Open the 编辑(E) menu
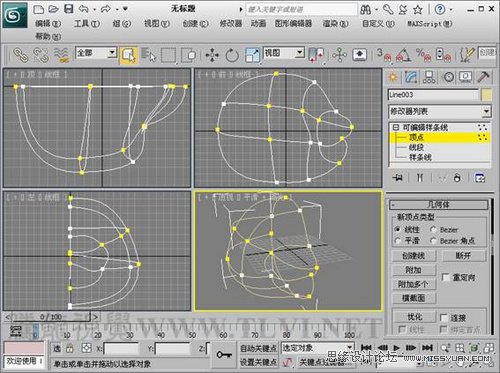The height and width of the screenshot is (373, 500). point(48,23)
